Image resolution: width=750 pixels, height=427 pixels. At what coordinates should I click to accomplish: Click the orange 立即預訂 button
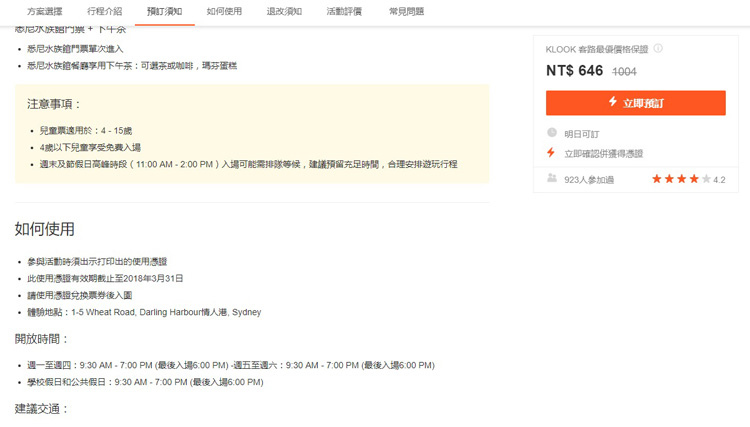coord(636,103)
